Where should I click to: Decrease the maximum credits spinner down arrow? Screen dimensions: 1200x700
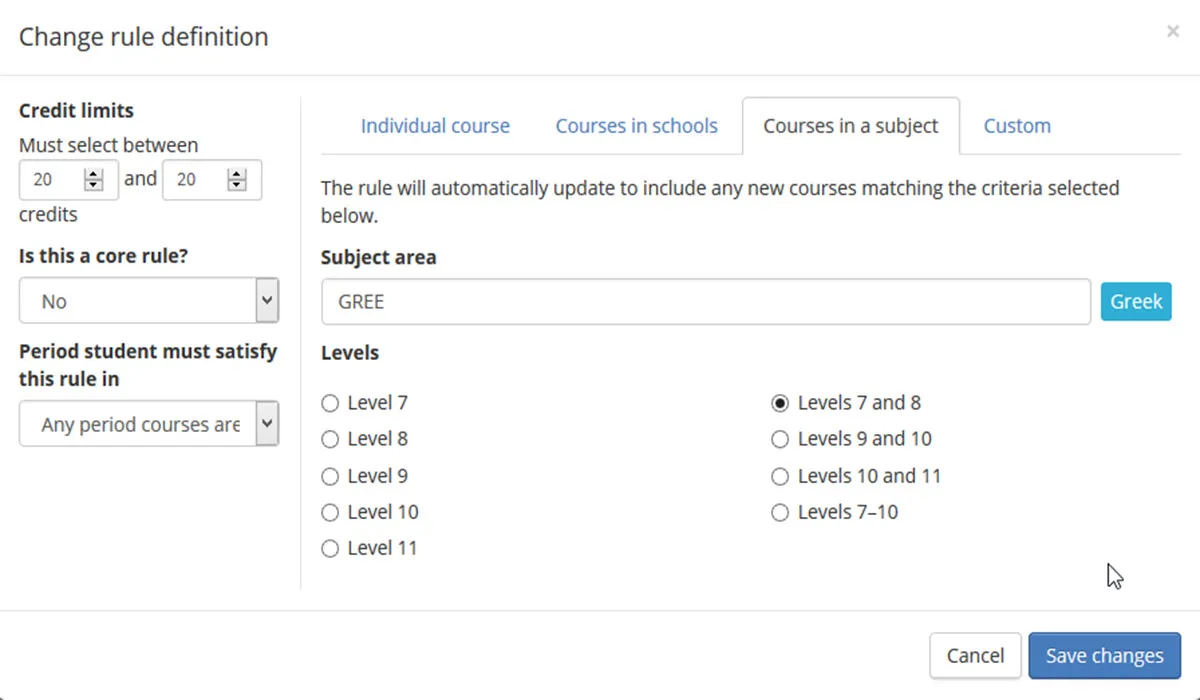(237, 185)
